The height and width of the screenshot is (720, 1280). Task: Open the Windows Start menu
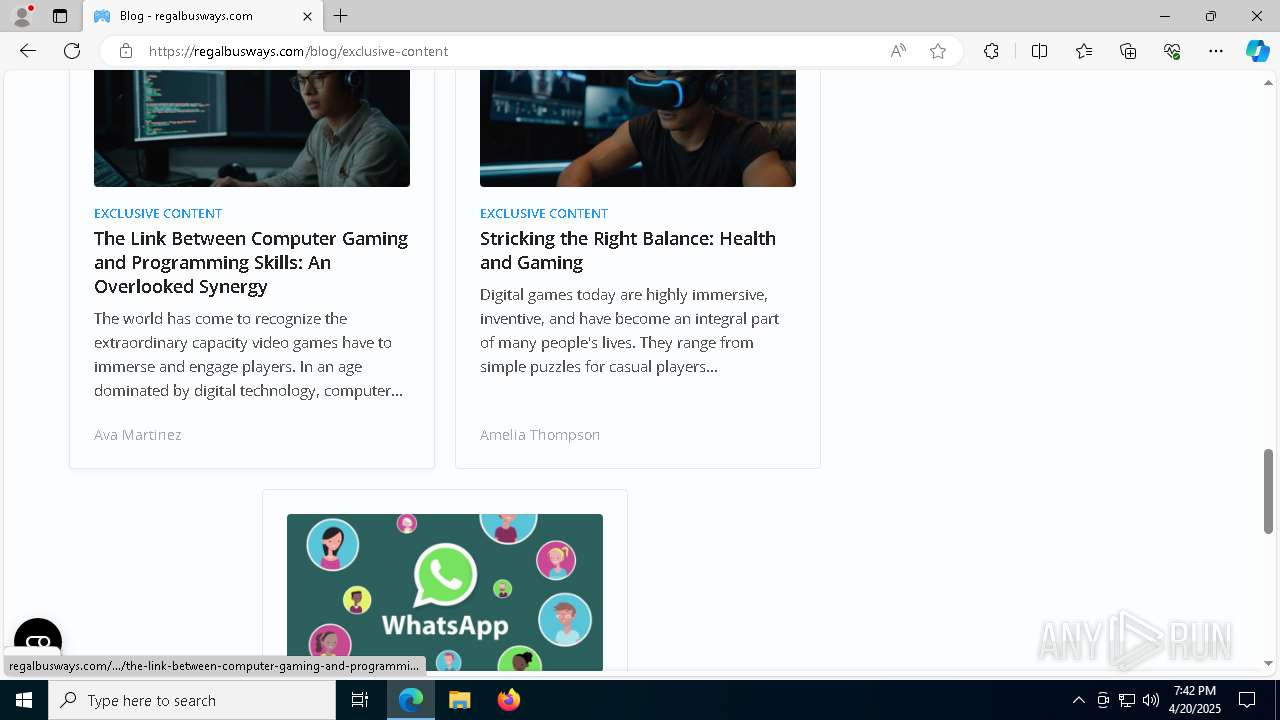tap(24, 700)
